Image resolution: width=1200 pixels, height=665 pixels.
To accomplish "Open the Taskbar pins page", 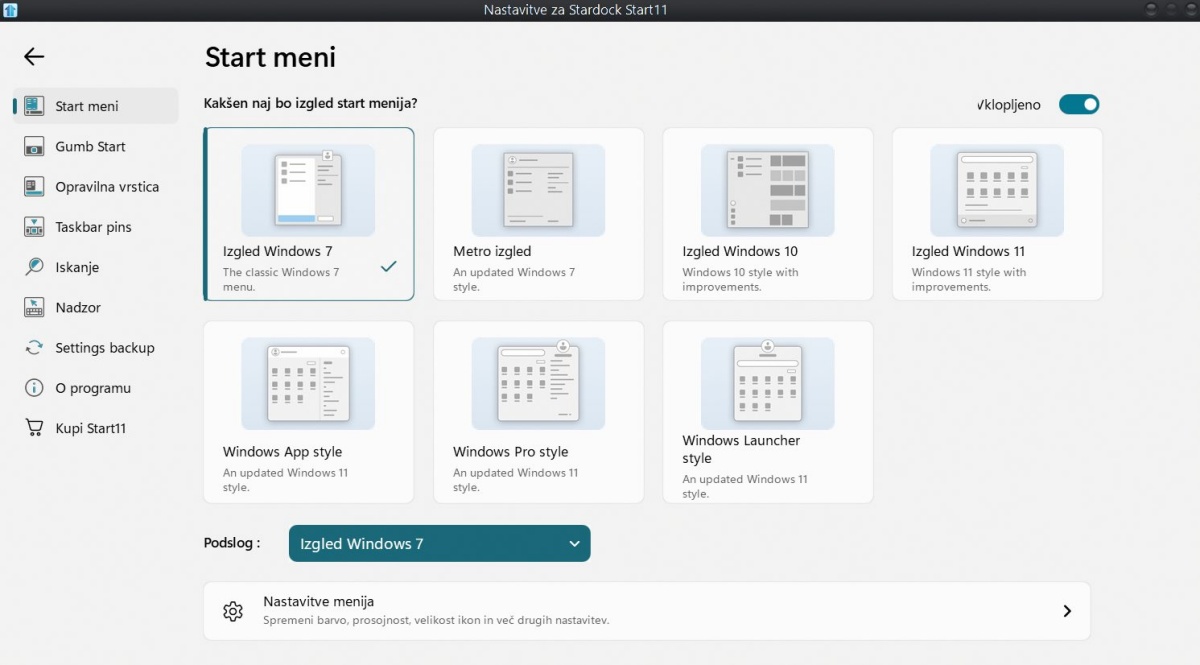I will click(96, 227).
